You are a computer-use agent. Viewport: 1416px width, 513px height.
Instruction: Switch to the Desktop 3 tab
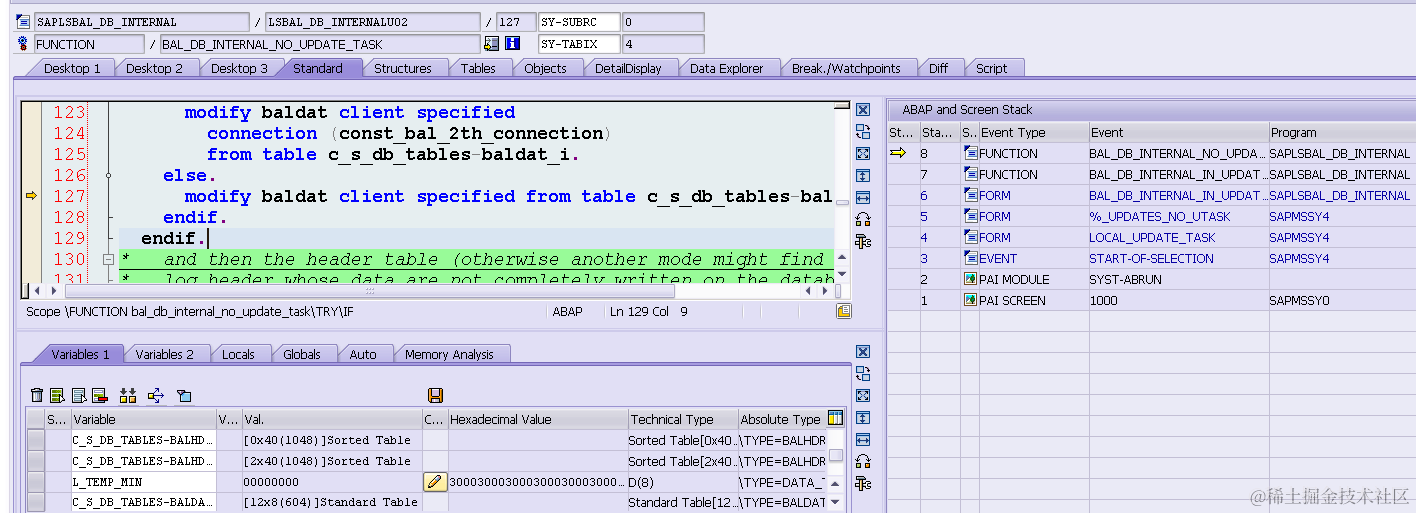[x=239, y=68]
